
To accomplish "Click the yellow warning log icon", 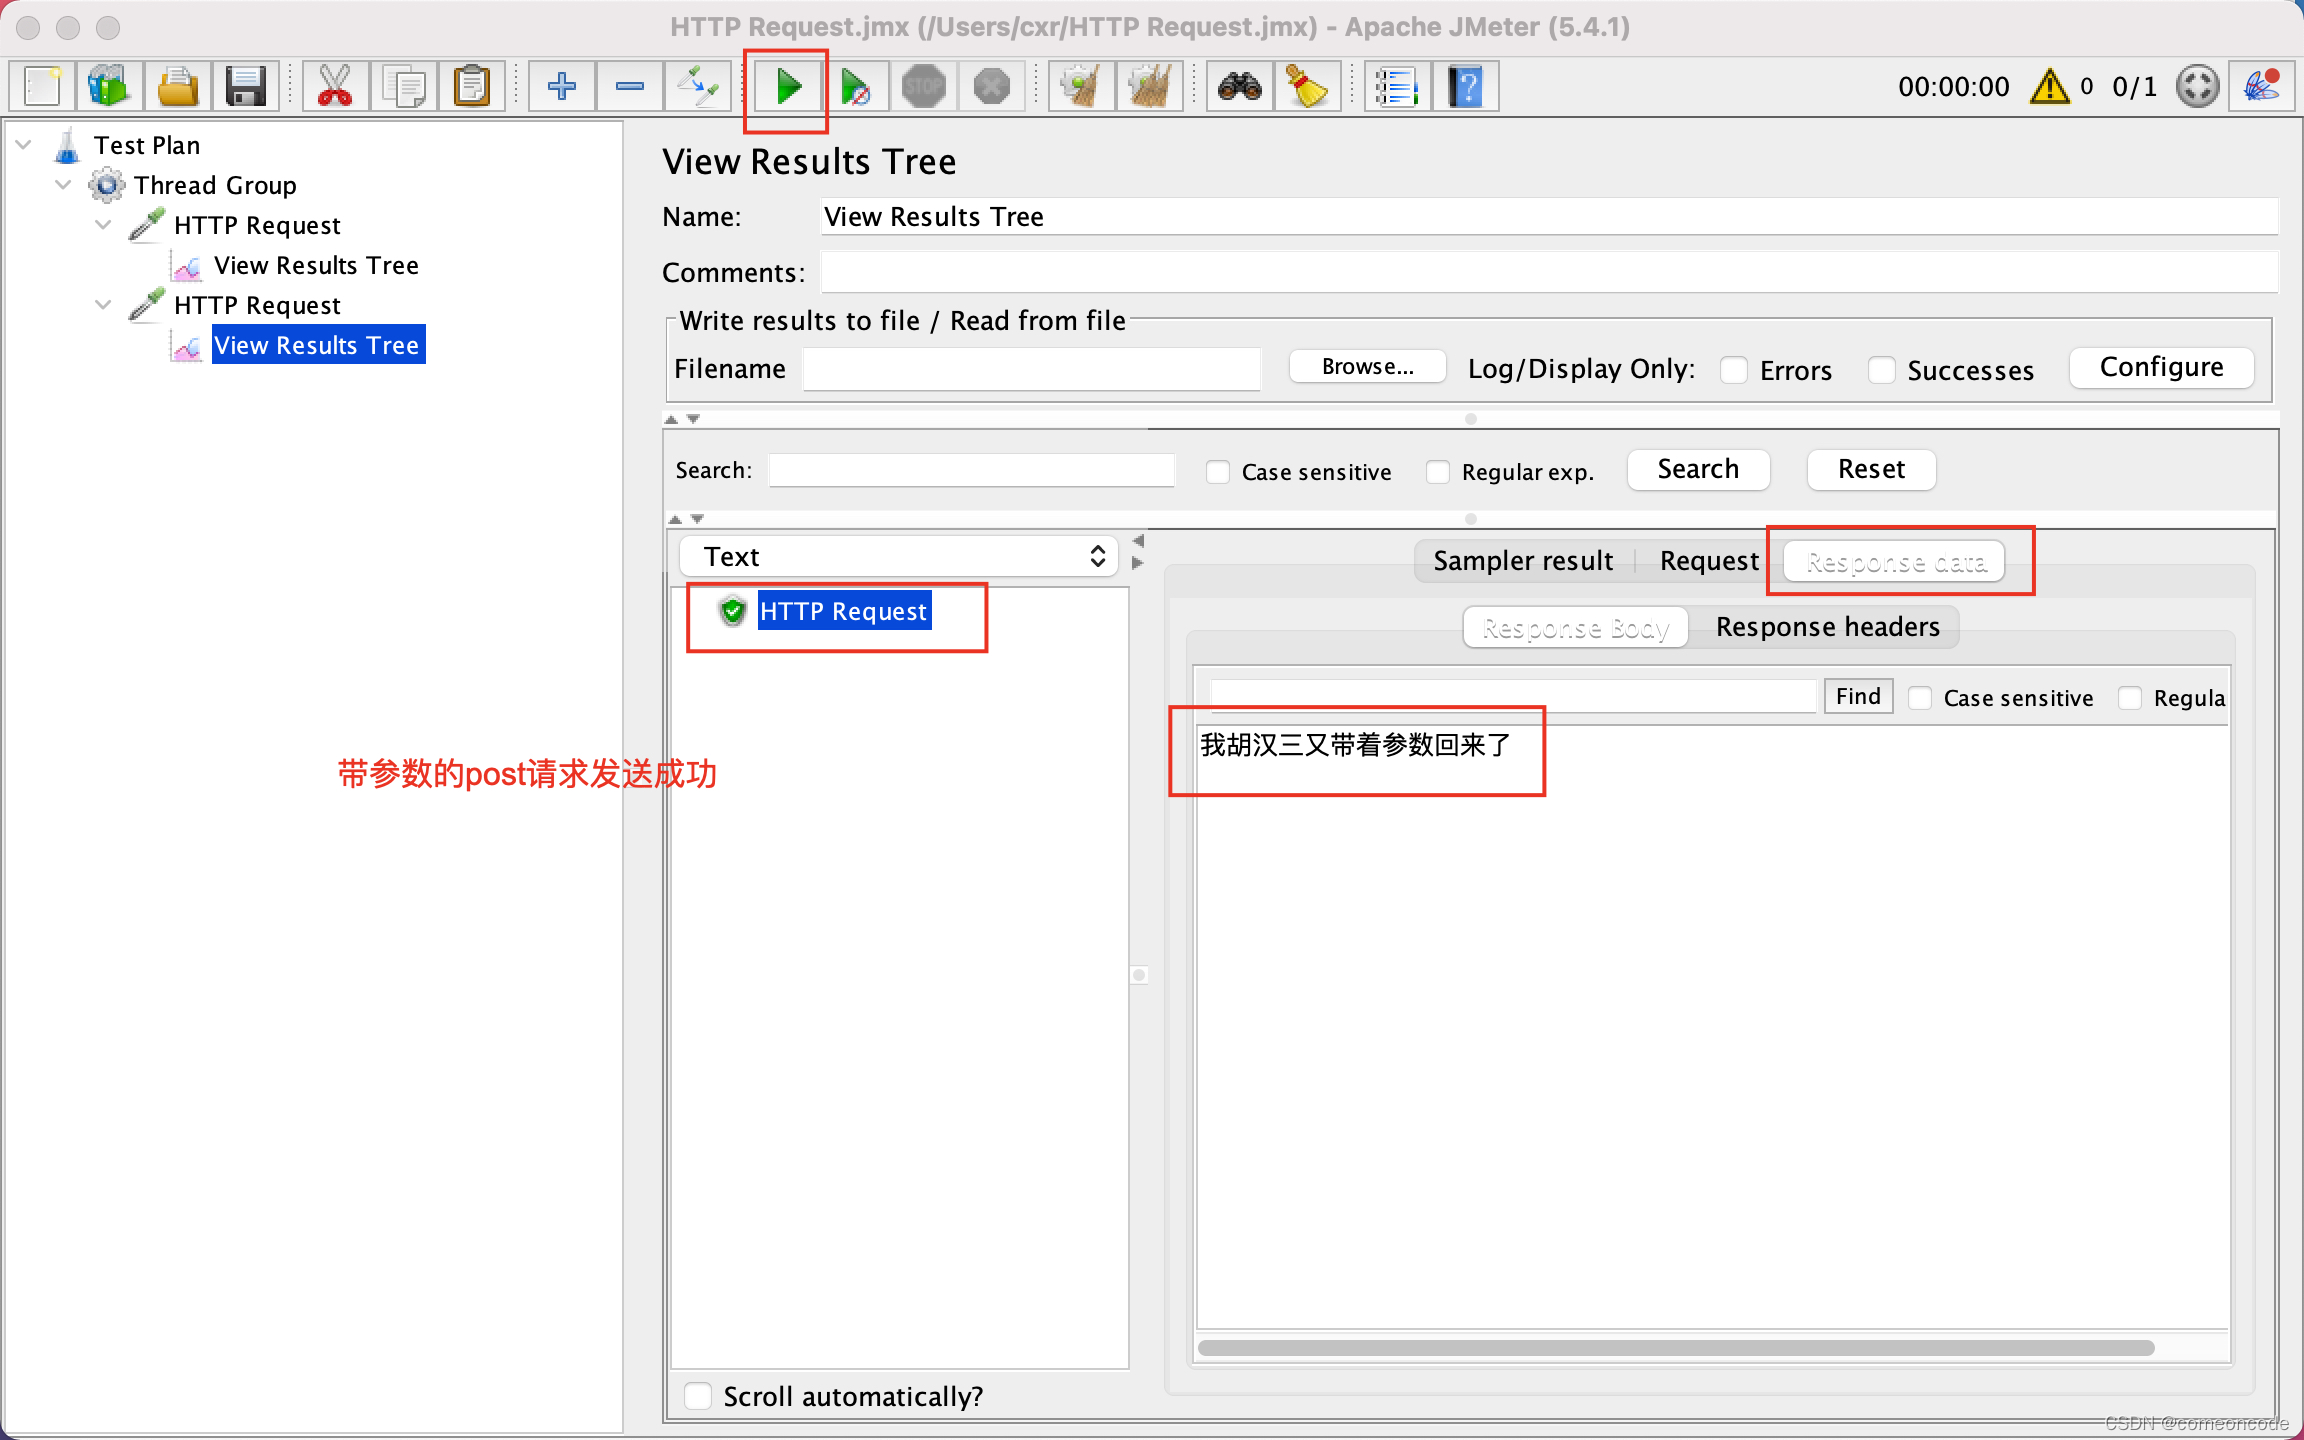I will 2049,87.
